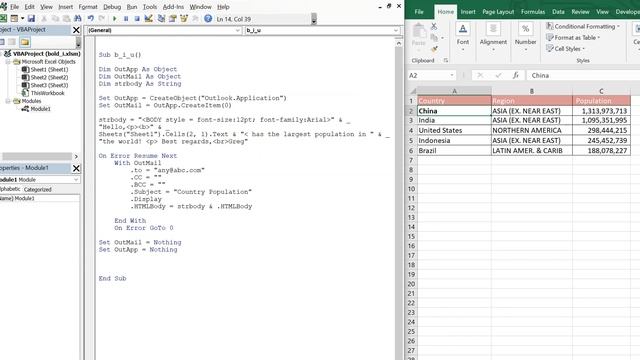Select Sheet2 (Sheet2) in project tree
Image resolution: width=640 pixels, height=360 pixels.
tap(49, 77)
